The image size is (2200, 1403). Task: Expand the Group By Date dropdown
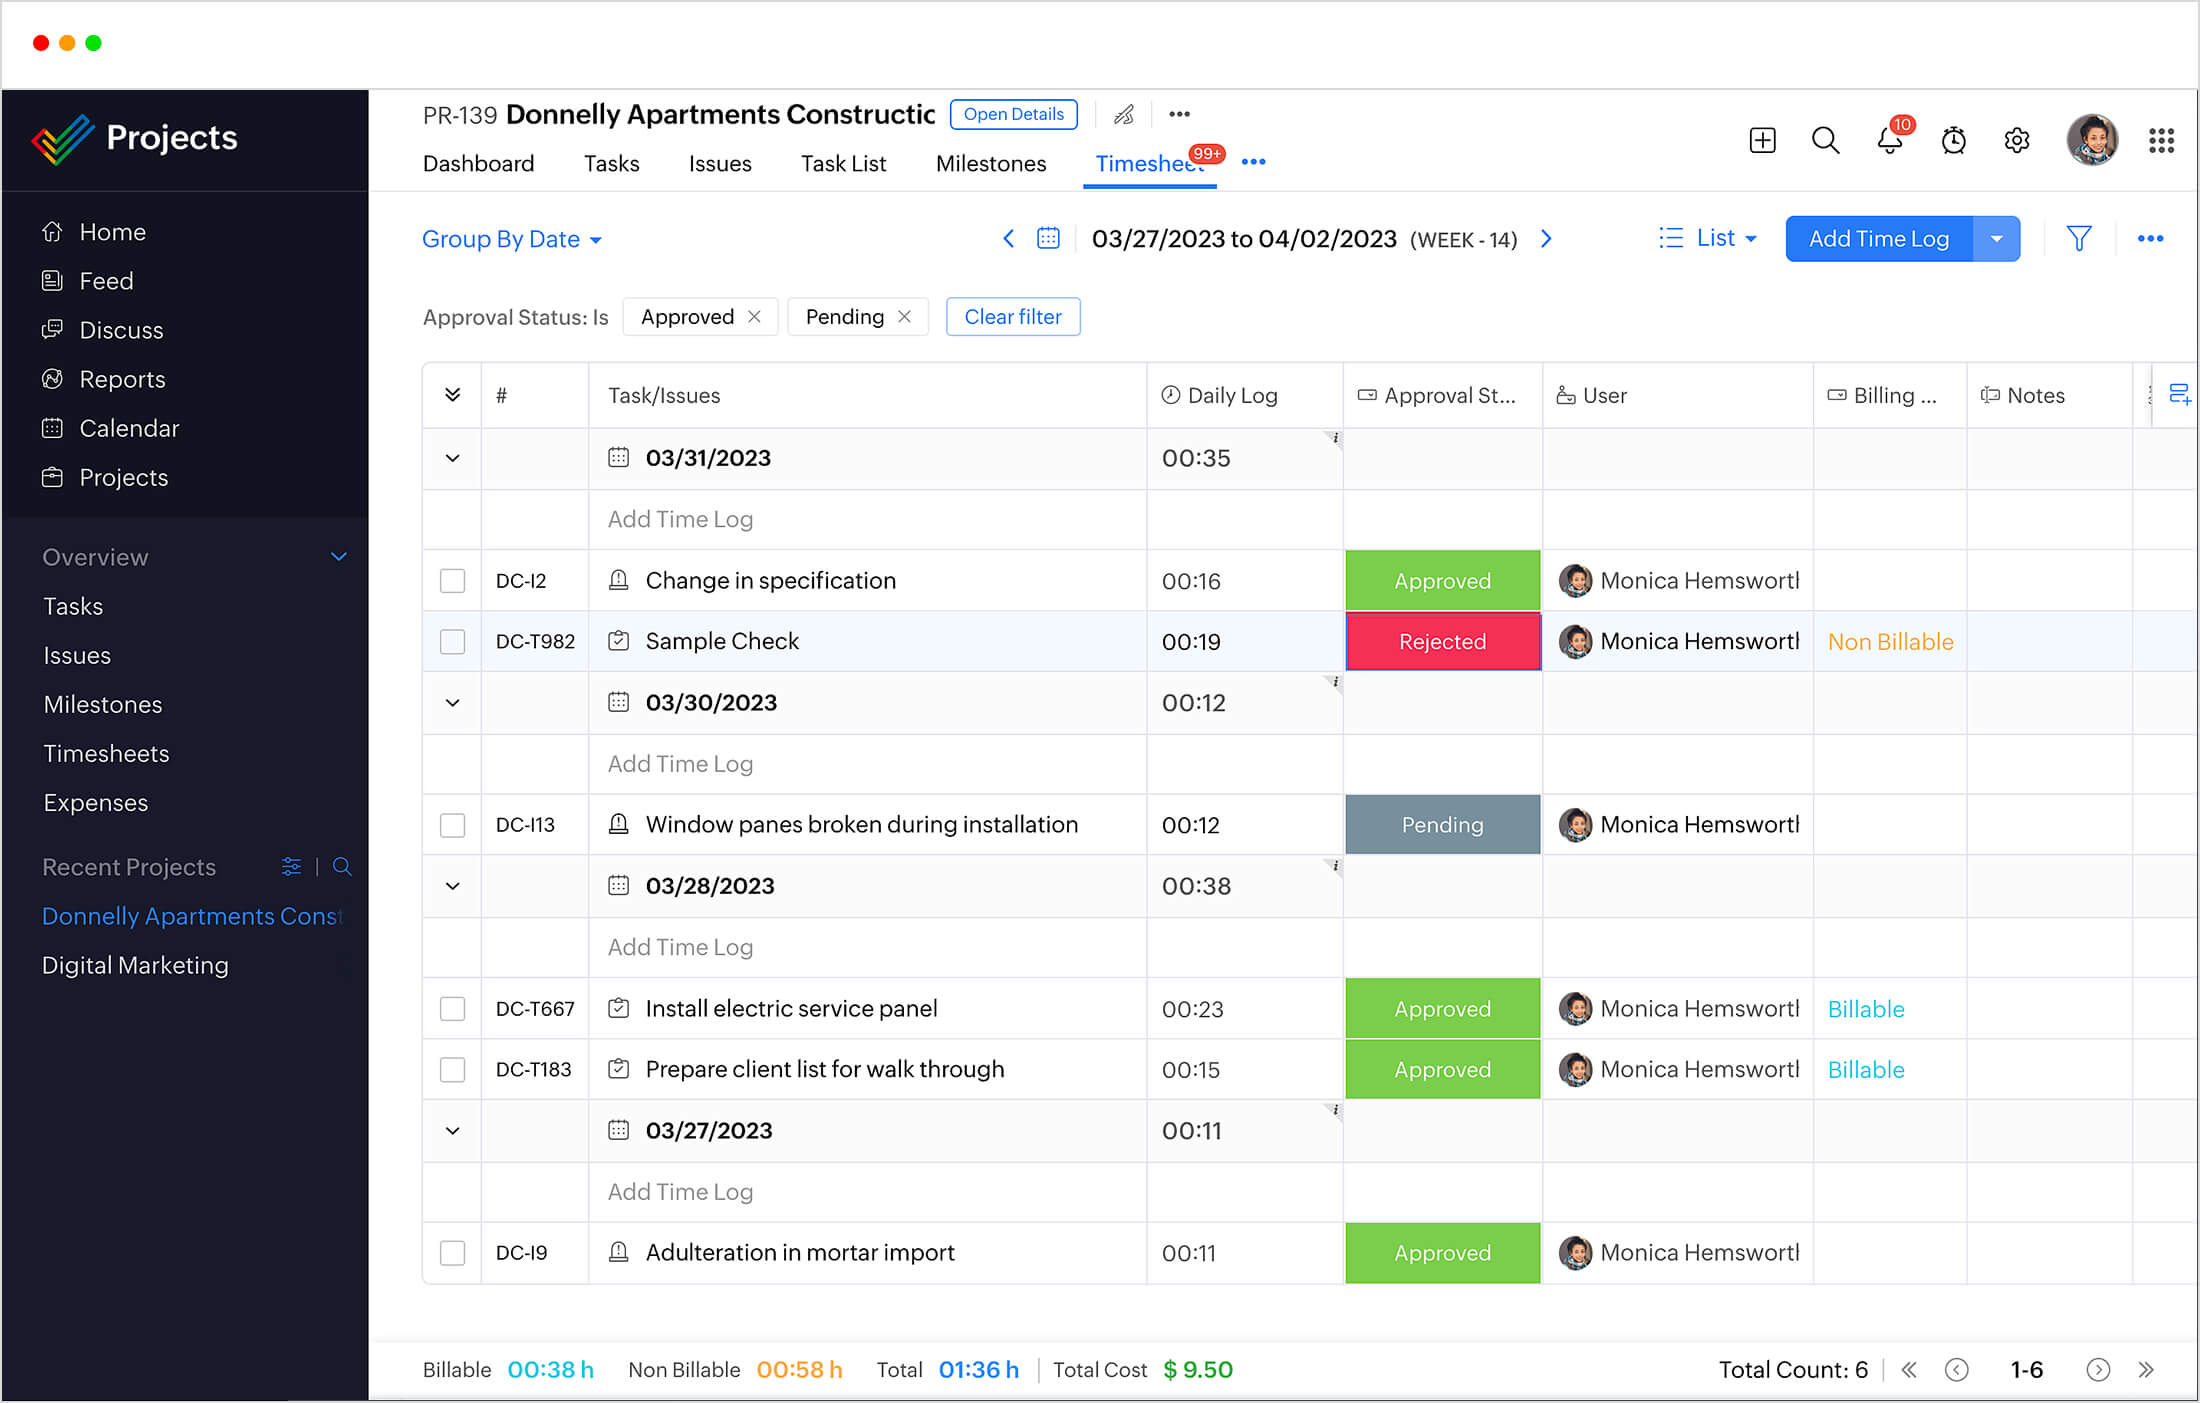click(508, 239)
